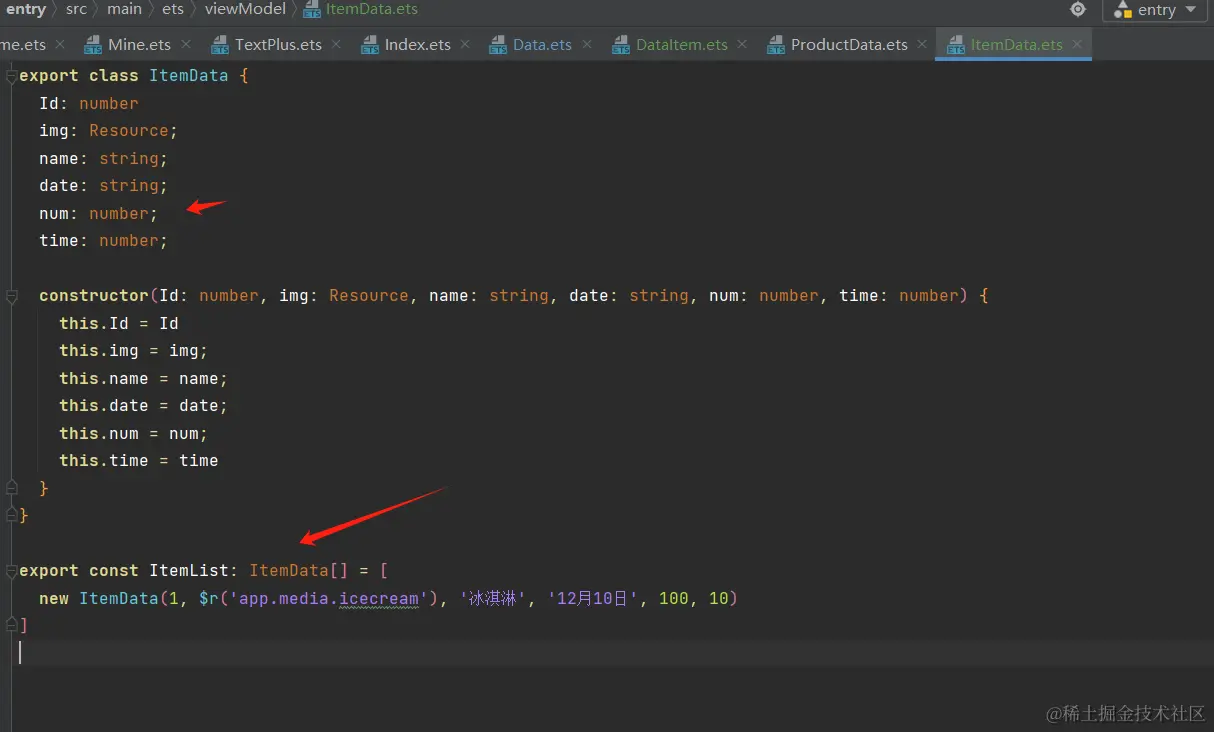Switch to the Data.ets tab
Screen dimensions: 1214x732
pyautogui.click(x=542, y=44)
